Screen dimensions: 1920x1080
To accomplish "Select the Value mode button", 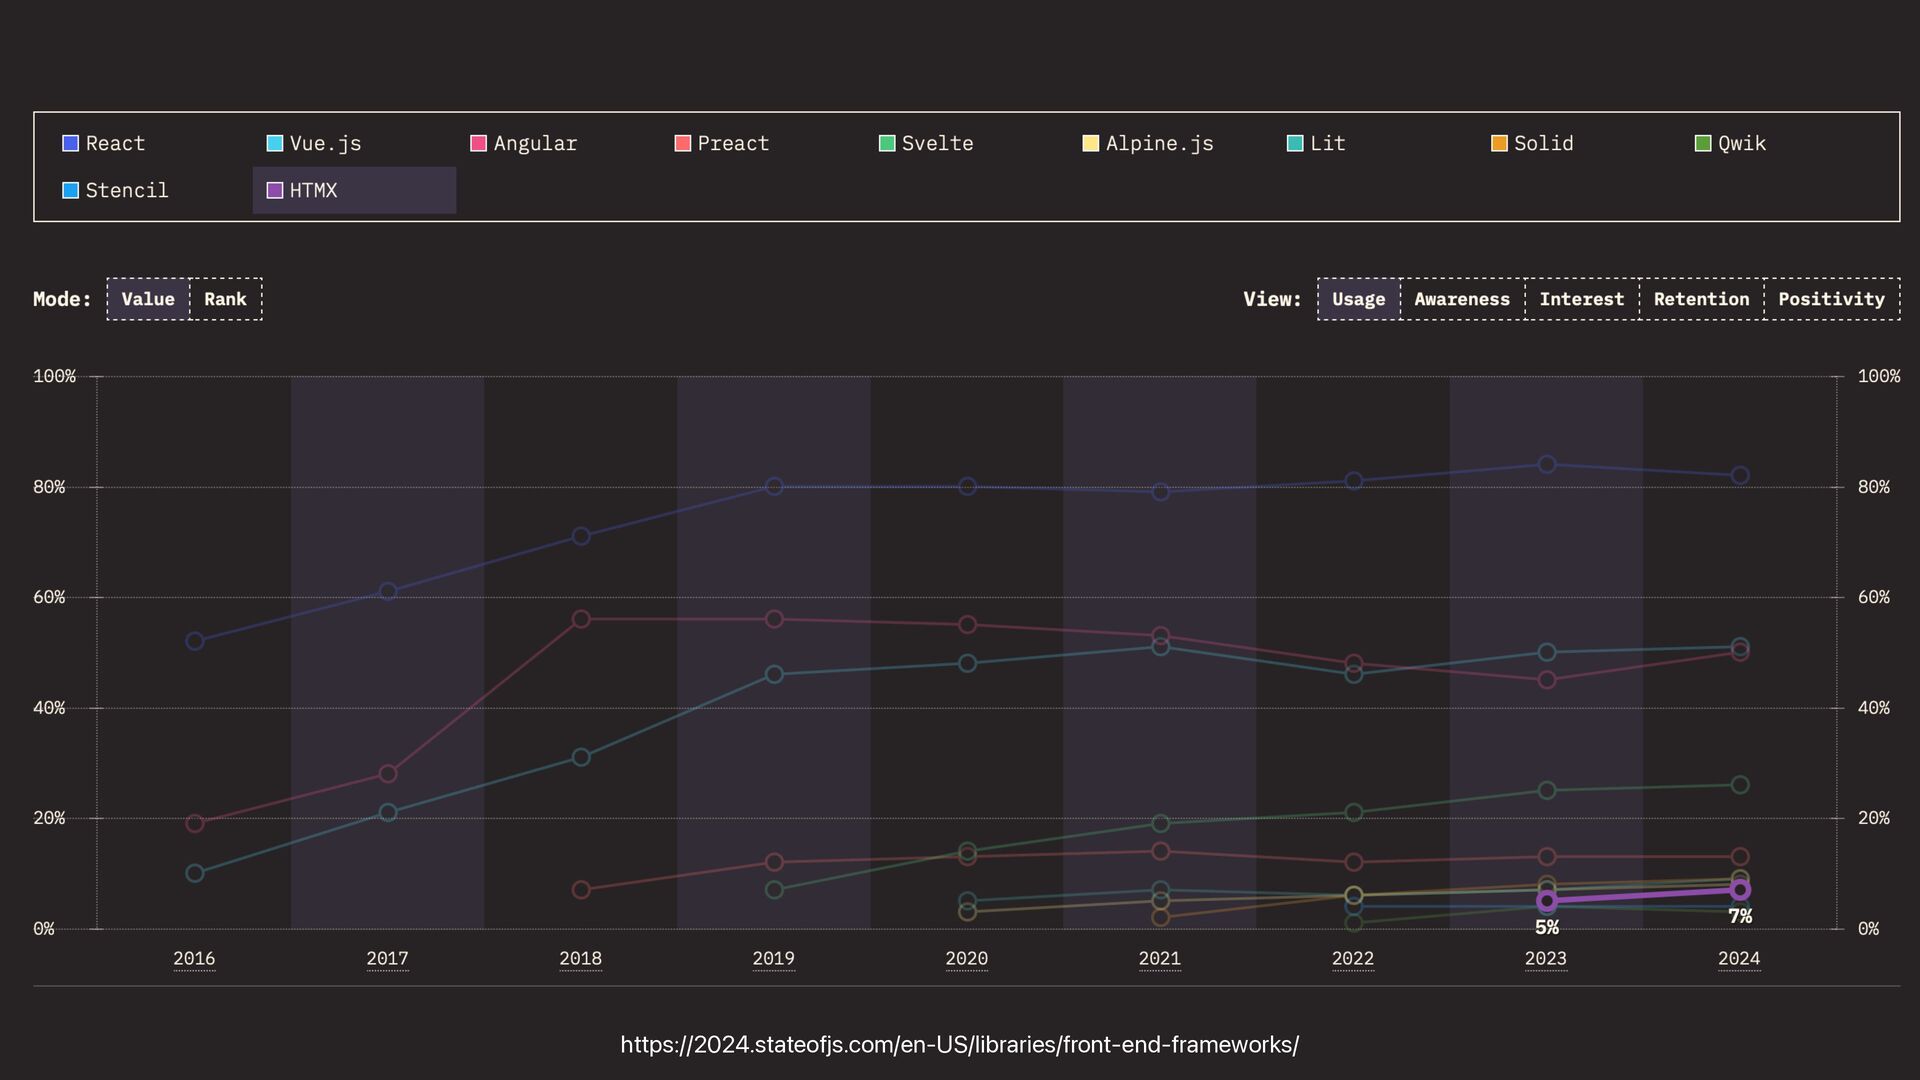I will pyautogui.click(x=148, y=299).
